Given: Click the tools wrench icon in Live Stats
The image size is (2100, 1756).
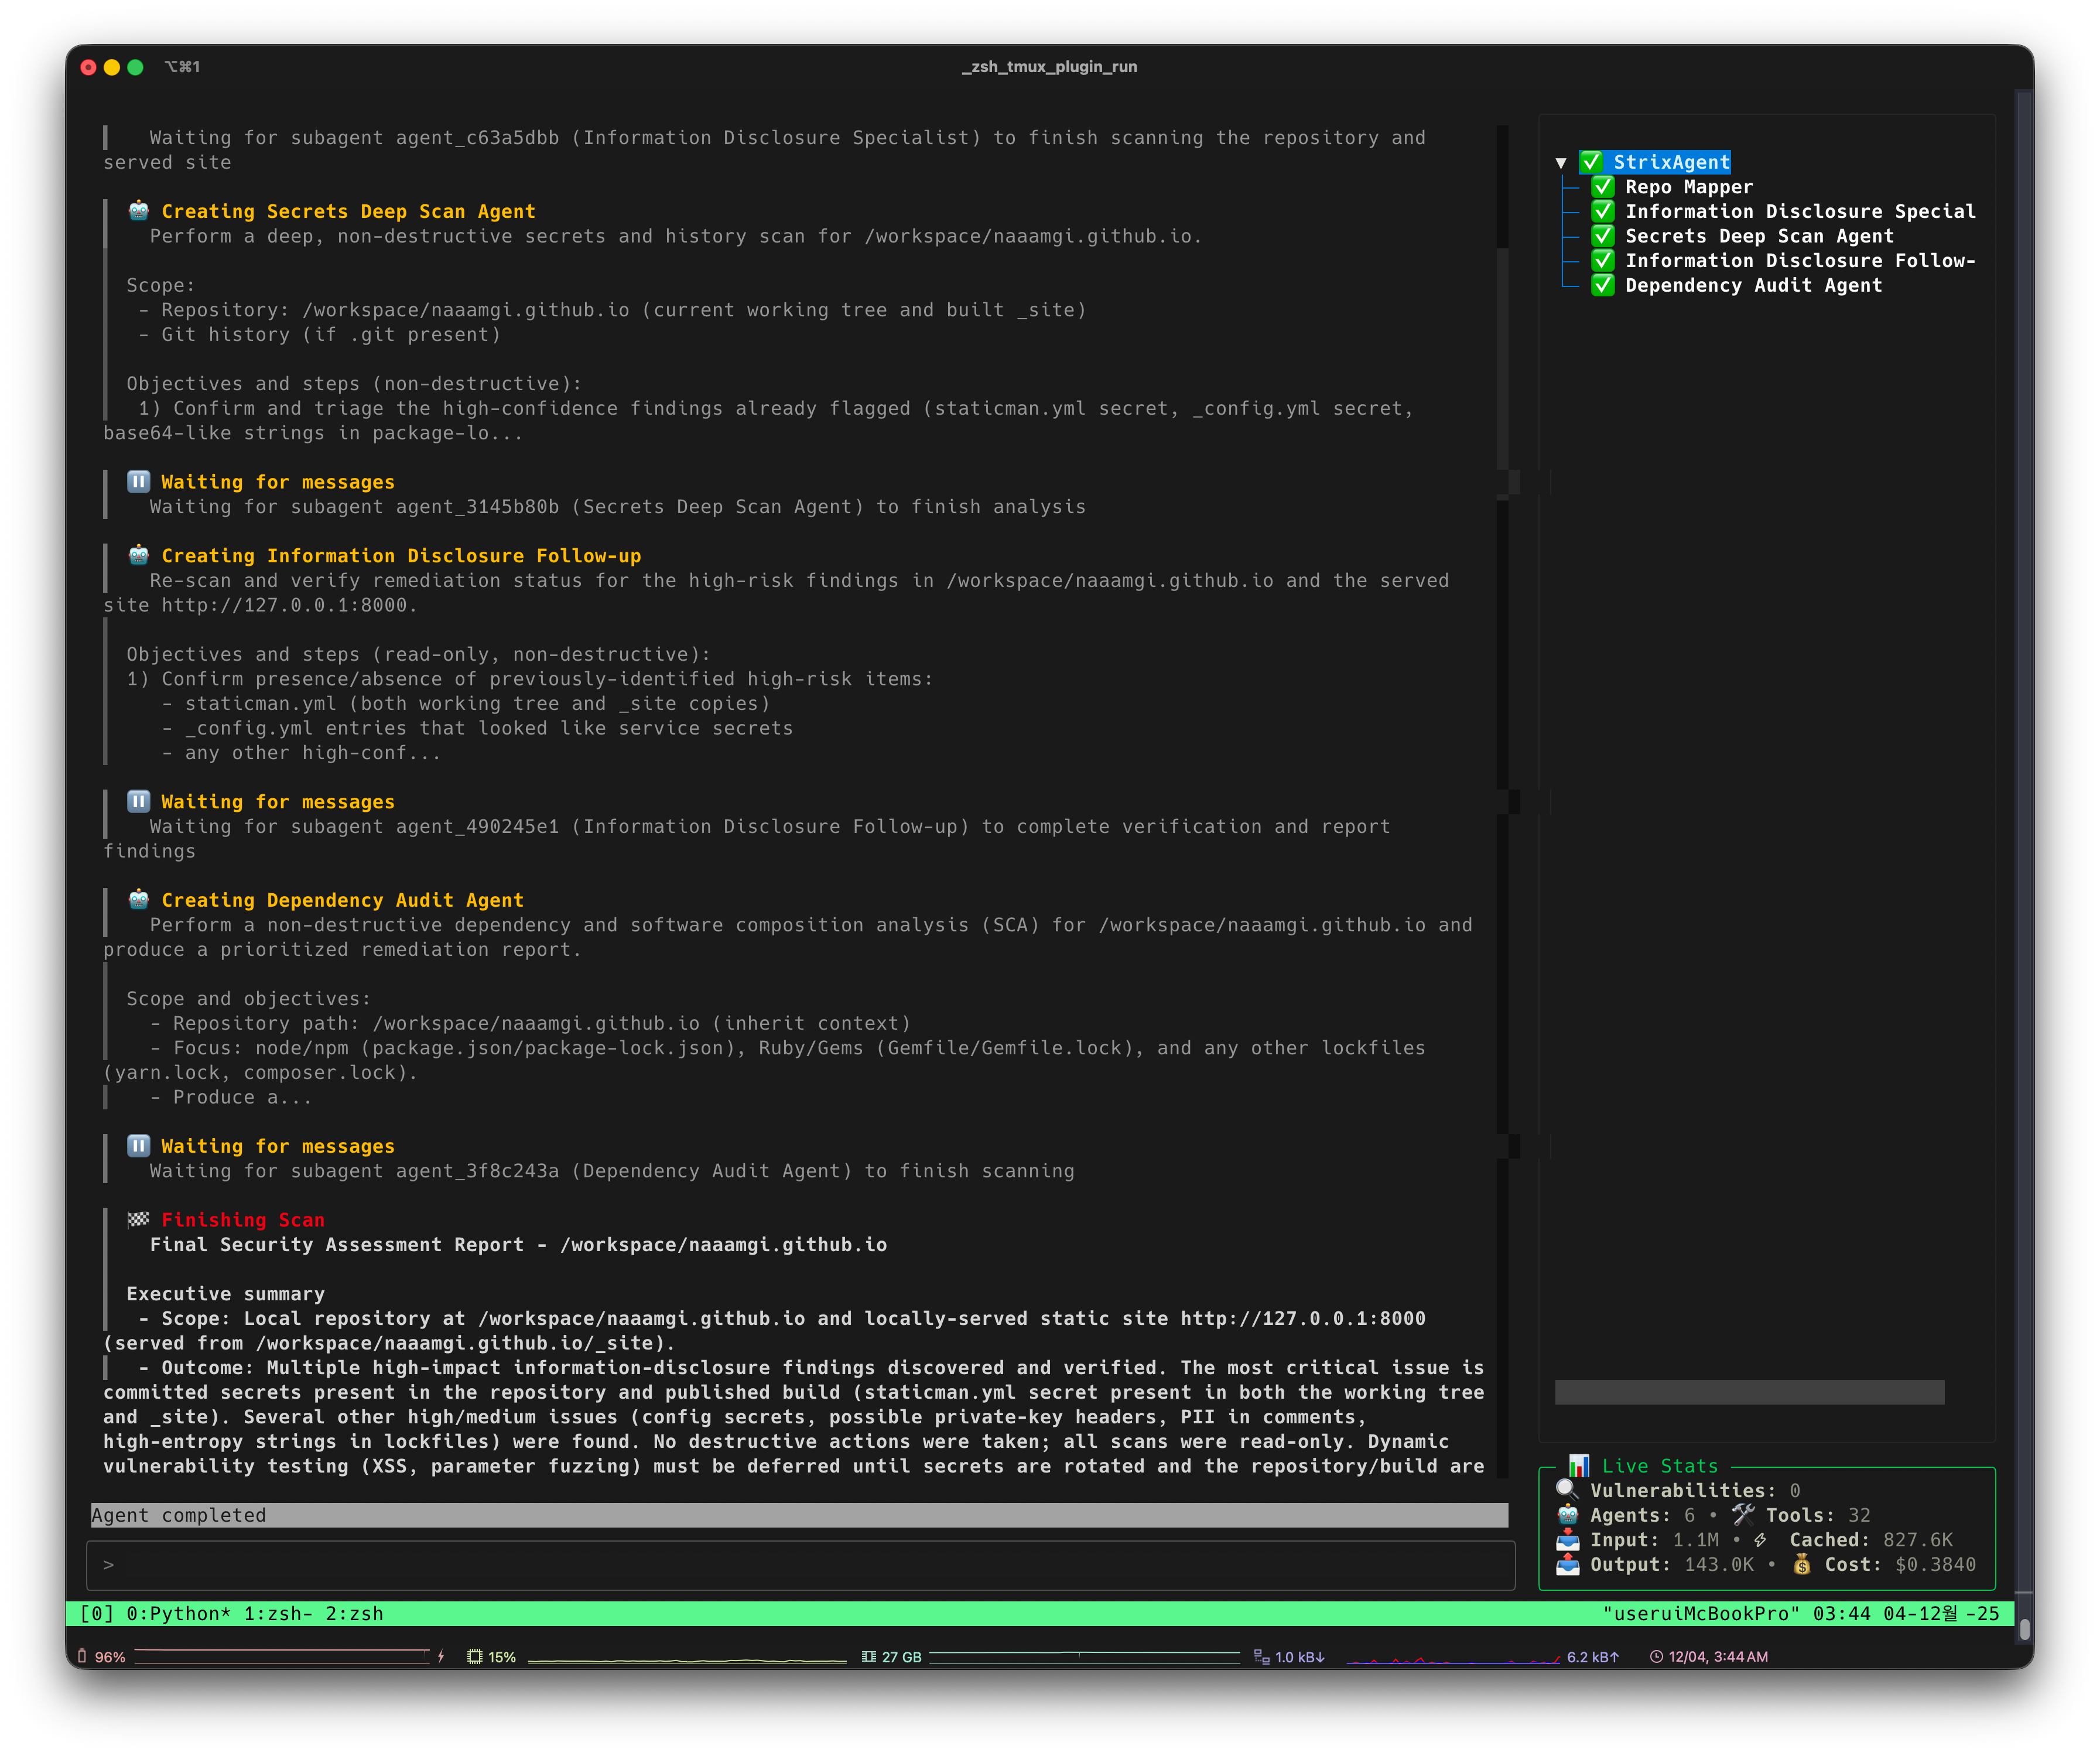Looking at the screenshot, I should click(1743, 1515).
